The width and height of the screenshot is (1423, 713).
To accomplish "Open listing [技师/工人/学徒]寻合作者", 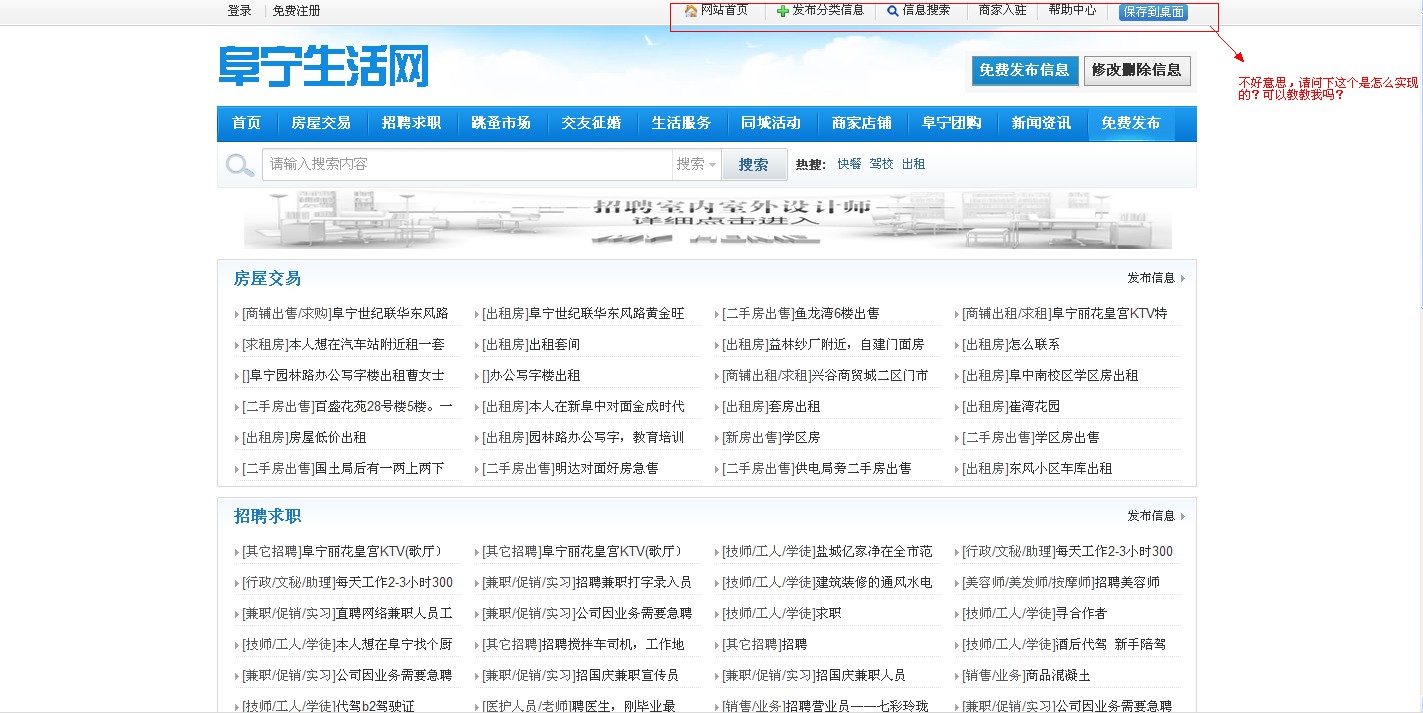I will [1035, 614].
